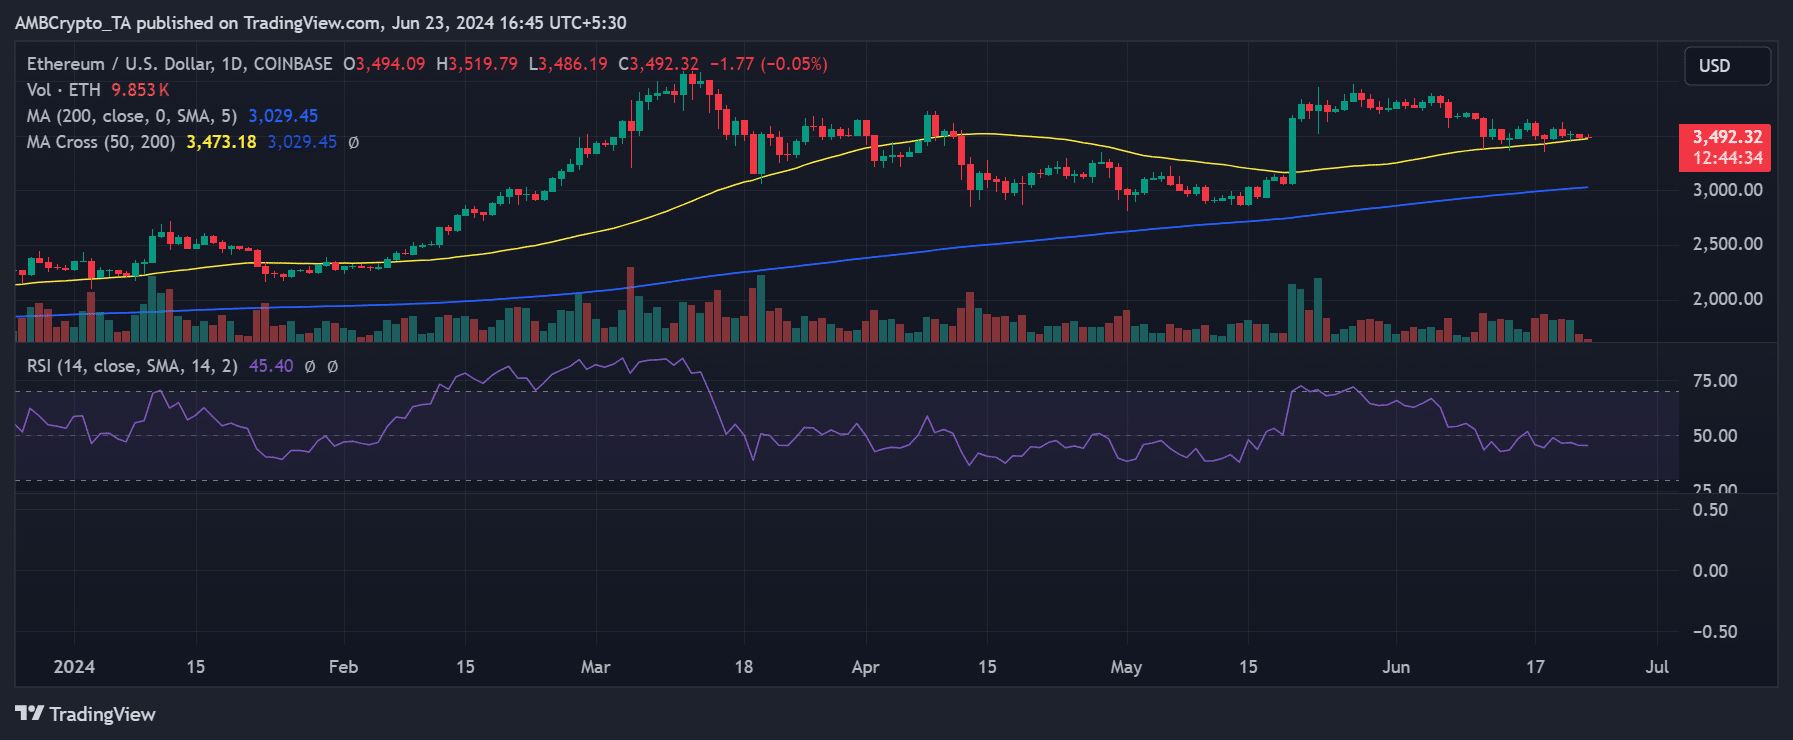Image resolution: width=1793 pixels, height=740 pixels.
Task: Click the 2024 label on the time axis
Action: pos(74,667)
